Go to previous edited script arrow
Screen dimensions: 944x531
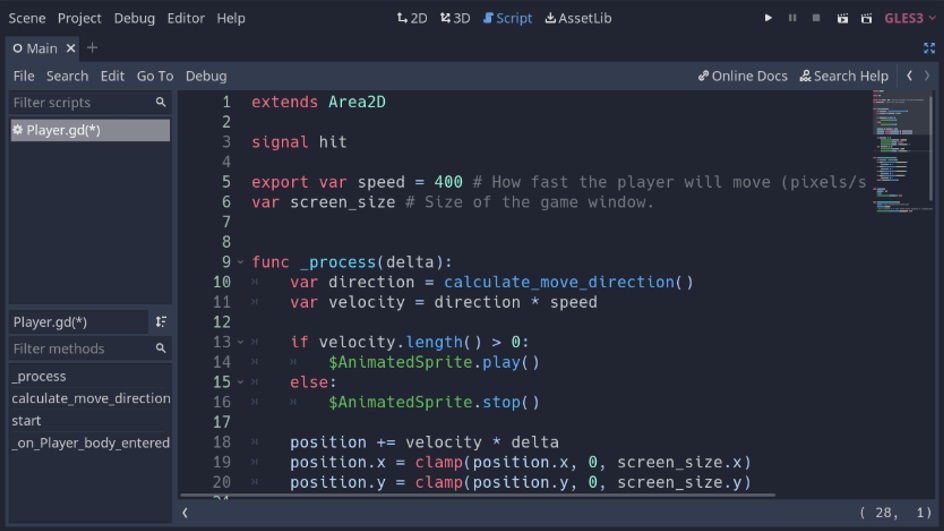[910, 76]
